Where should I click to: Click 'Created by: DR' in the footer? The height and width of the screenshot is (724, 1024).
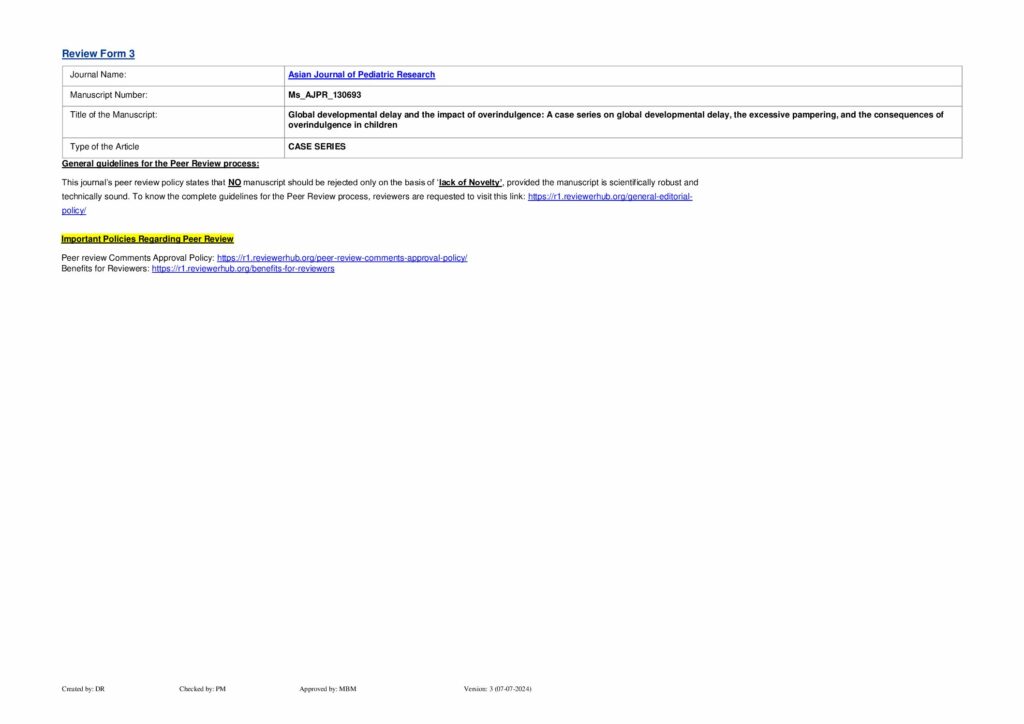[83, 689]
